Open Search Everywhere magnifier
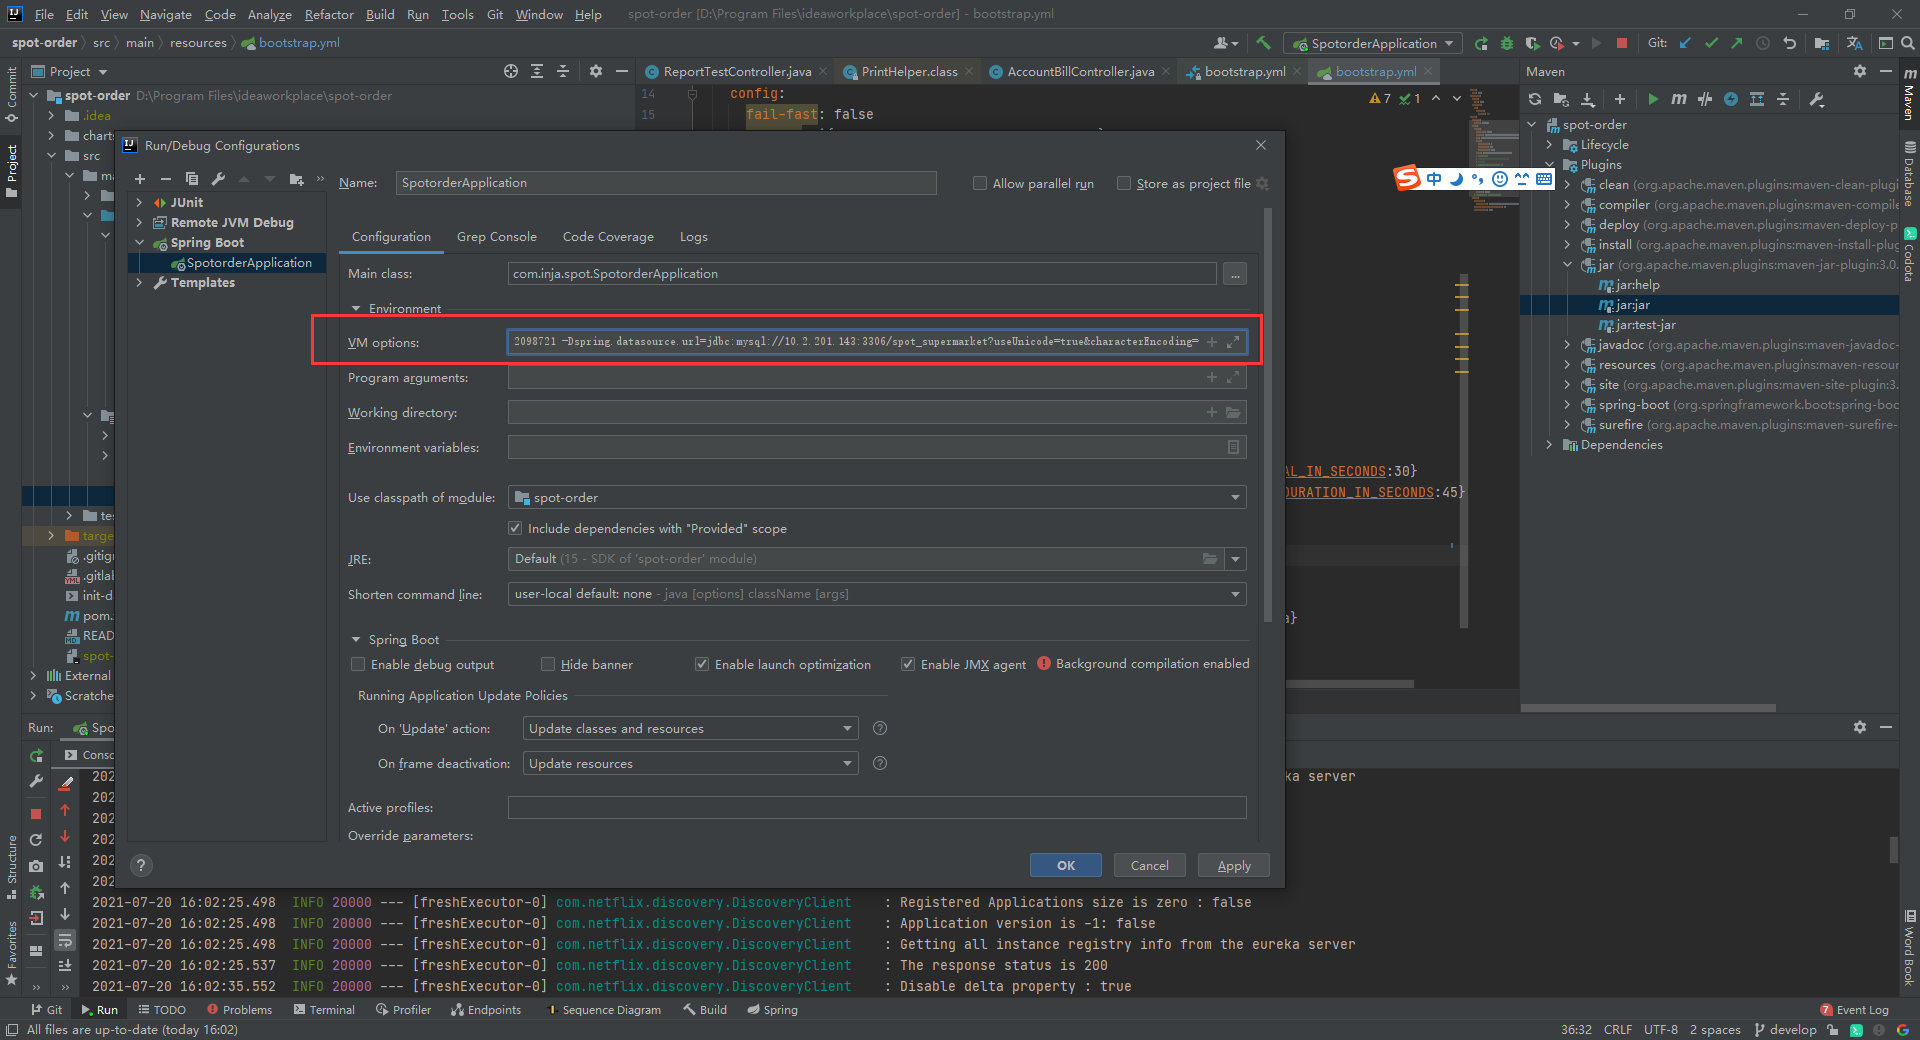The height and width of the screenshot is (1040, 1920). [x=1907, y=43]
